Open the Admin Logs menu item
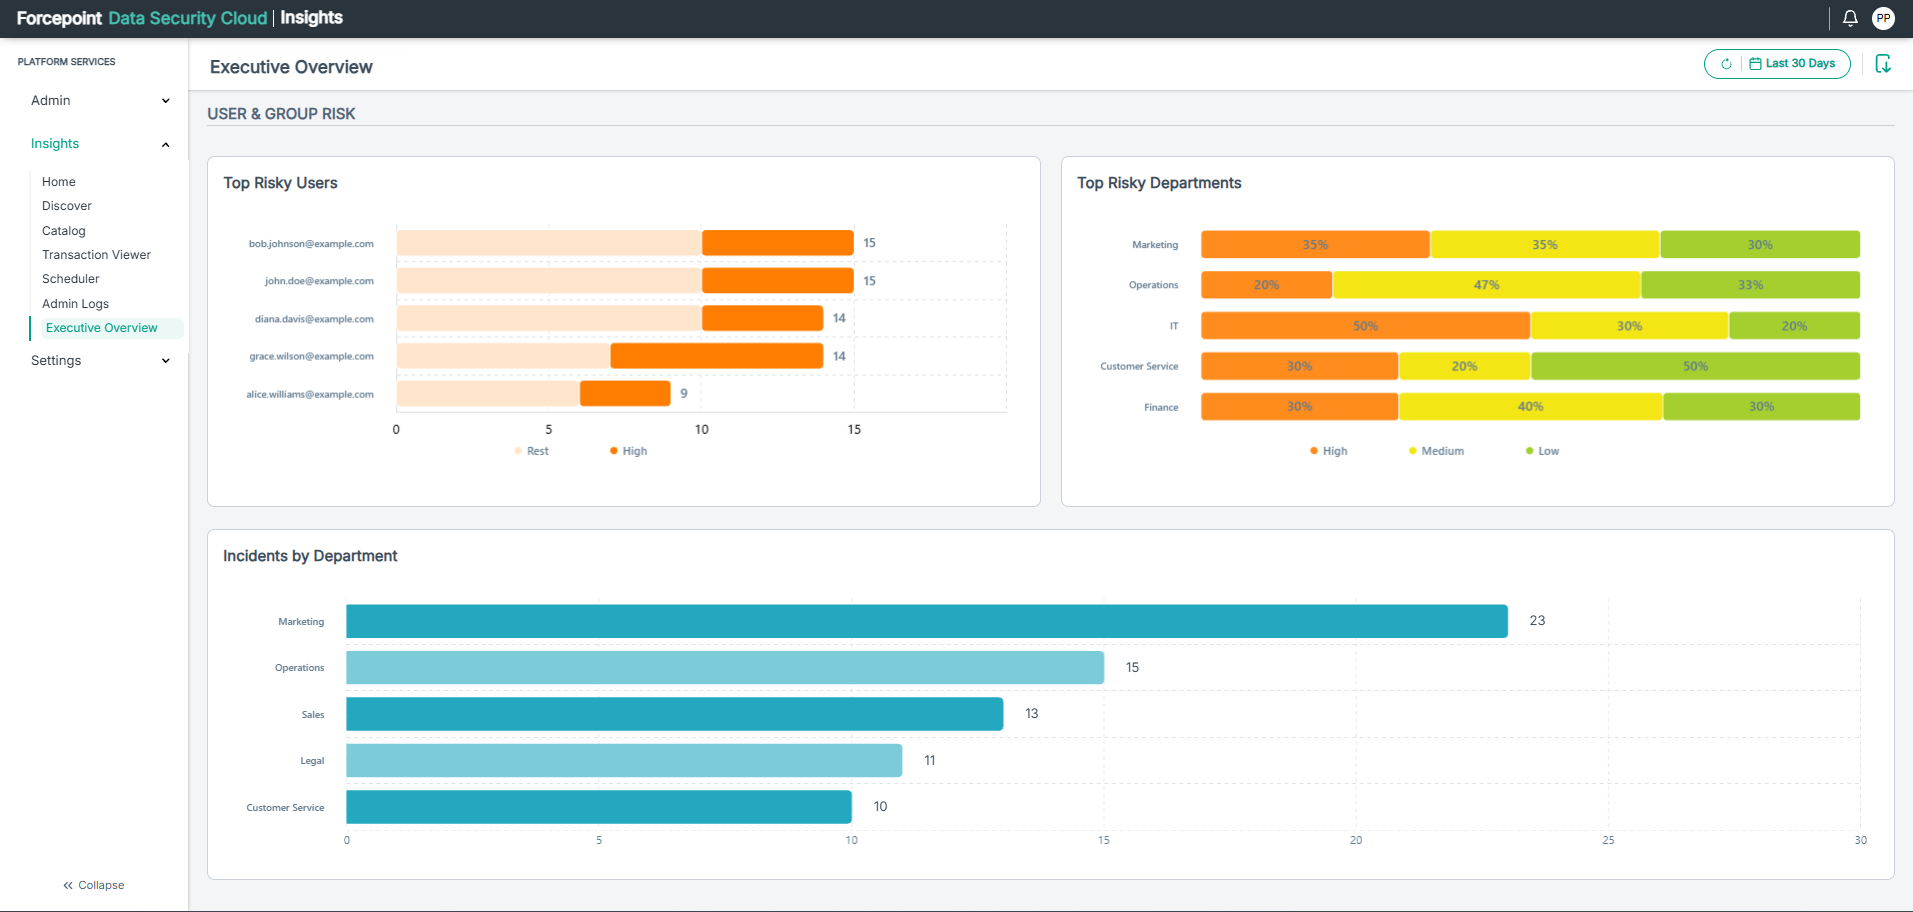 (x=75, y=304)
